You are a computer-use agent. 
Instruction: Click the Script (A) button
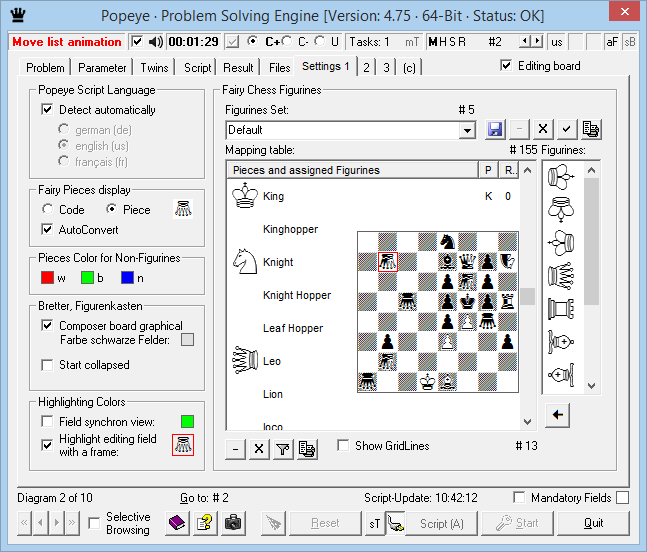442,524
